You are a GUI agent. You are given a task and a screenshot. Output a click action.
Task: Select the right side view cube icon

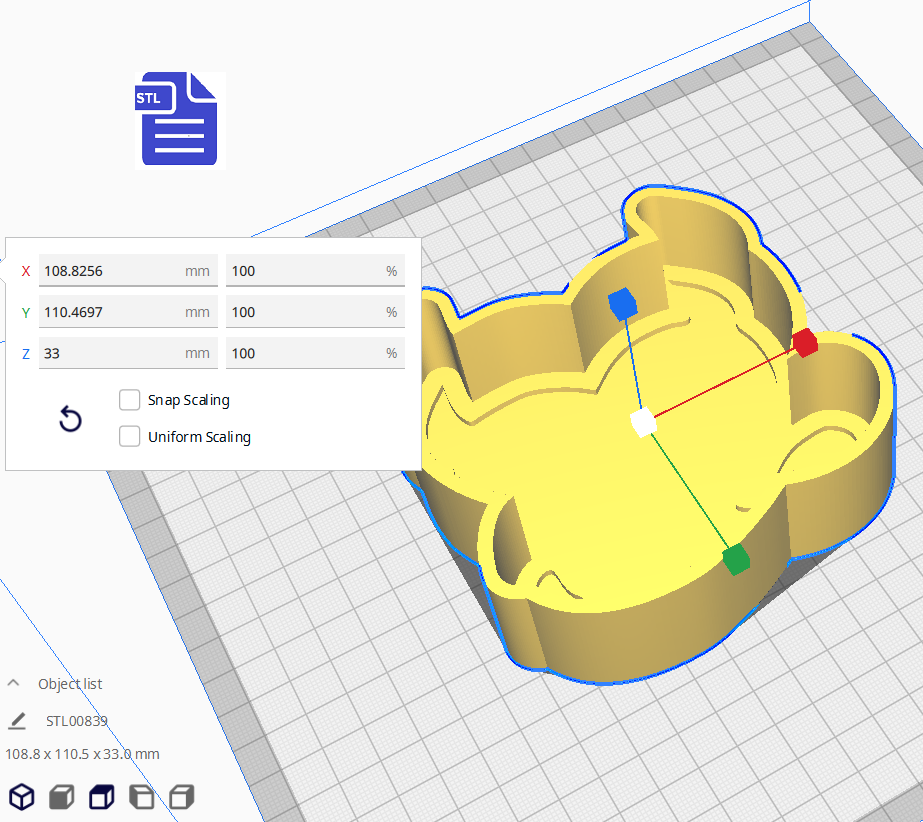181,797
